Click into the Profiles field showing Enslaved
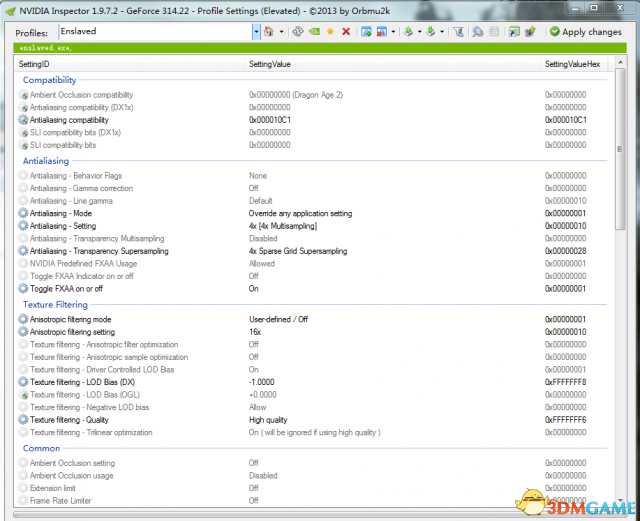Viewport: 640px width, 521px height. [156, 32]
